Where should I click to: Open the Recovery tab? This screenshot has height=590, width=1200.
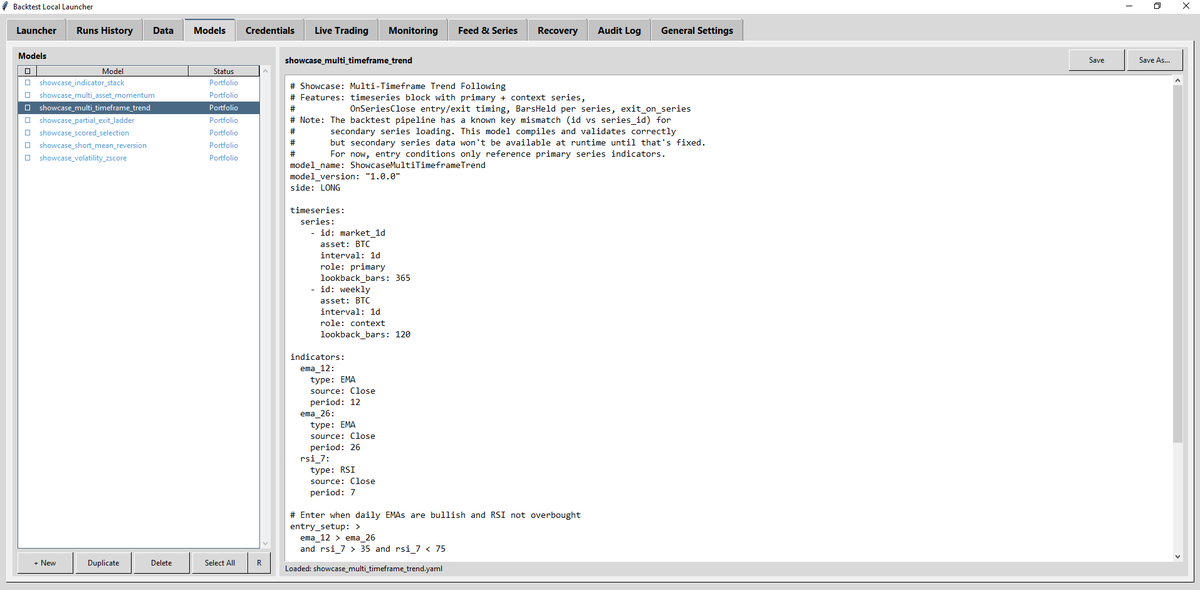click(x=557, y=30)
